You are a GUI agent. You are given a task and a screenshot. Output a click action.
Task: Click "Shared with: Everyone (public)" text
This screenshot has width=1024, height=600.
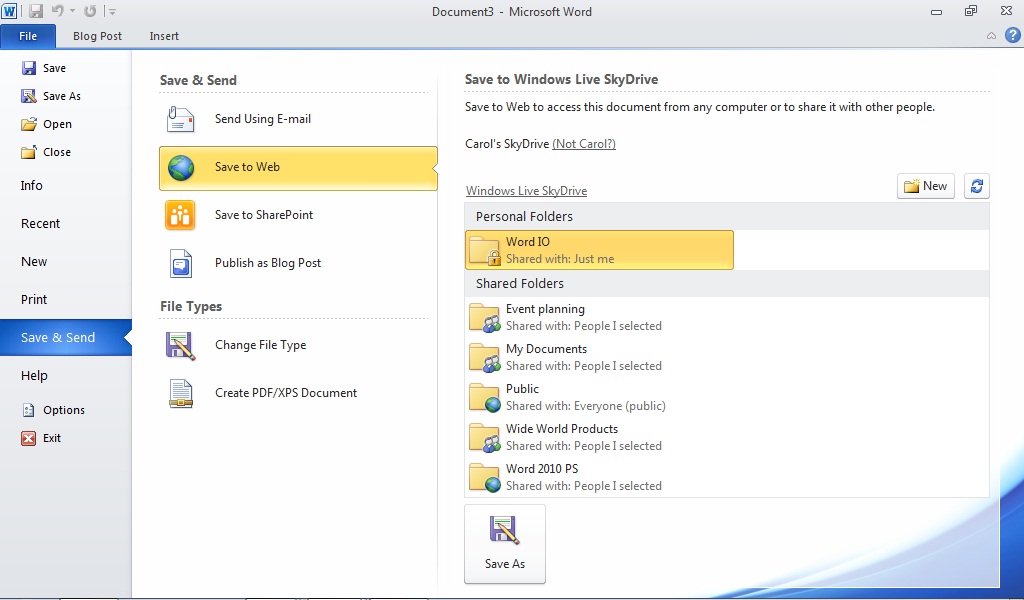586,406
